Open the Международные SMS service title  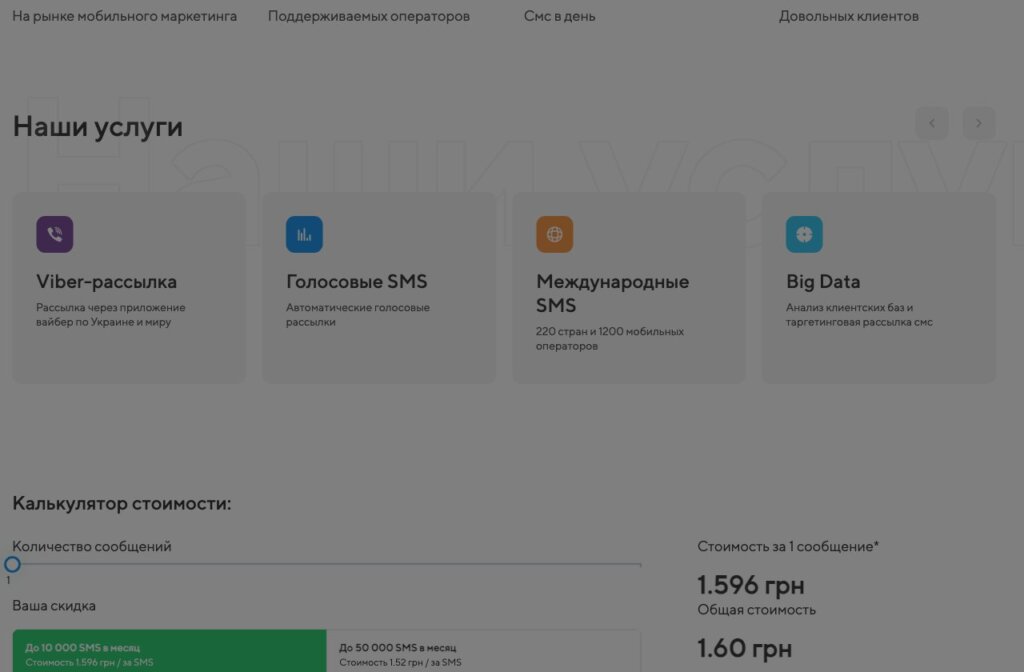click(x=613, y=293)
